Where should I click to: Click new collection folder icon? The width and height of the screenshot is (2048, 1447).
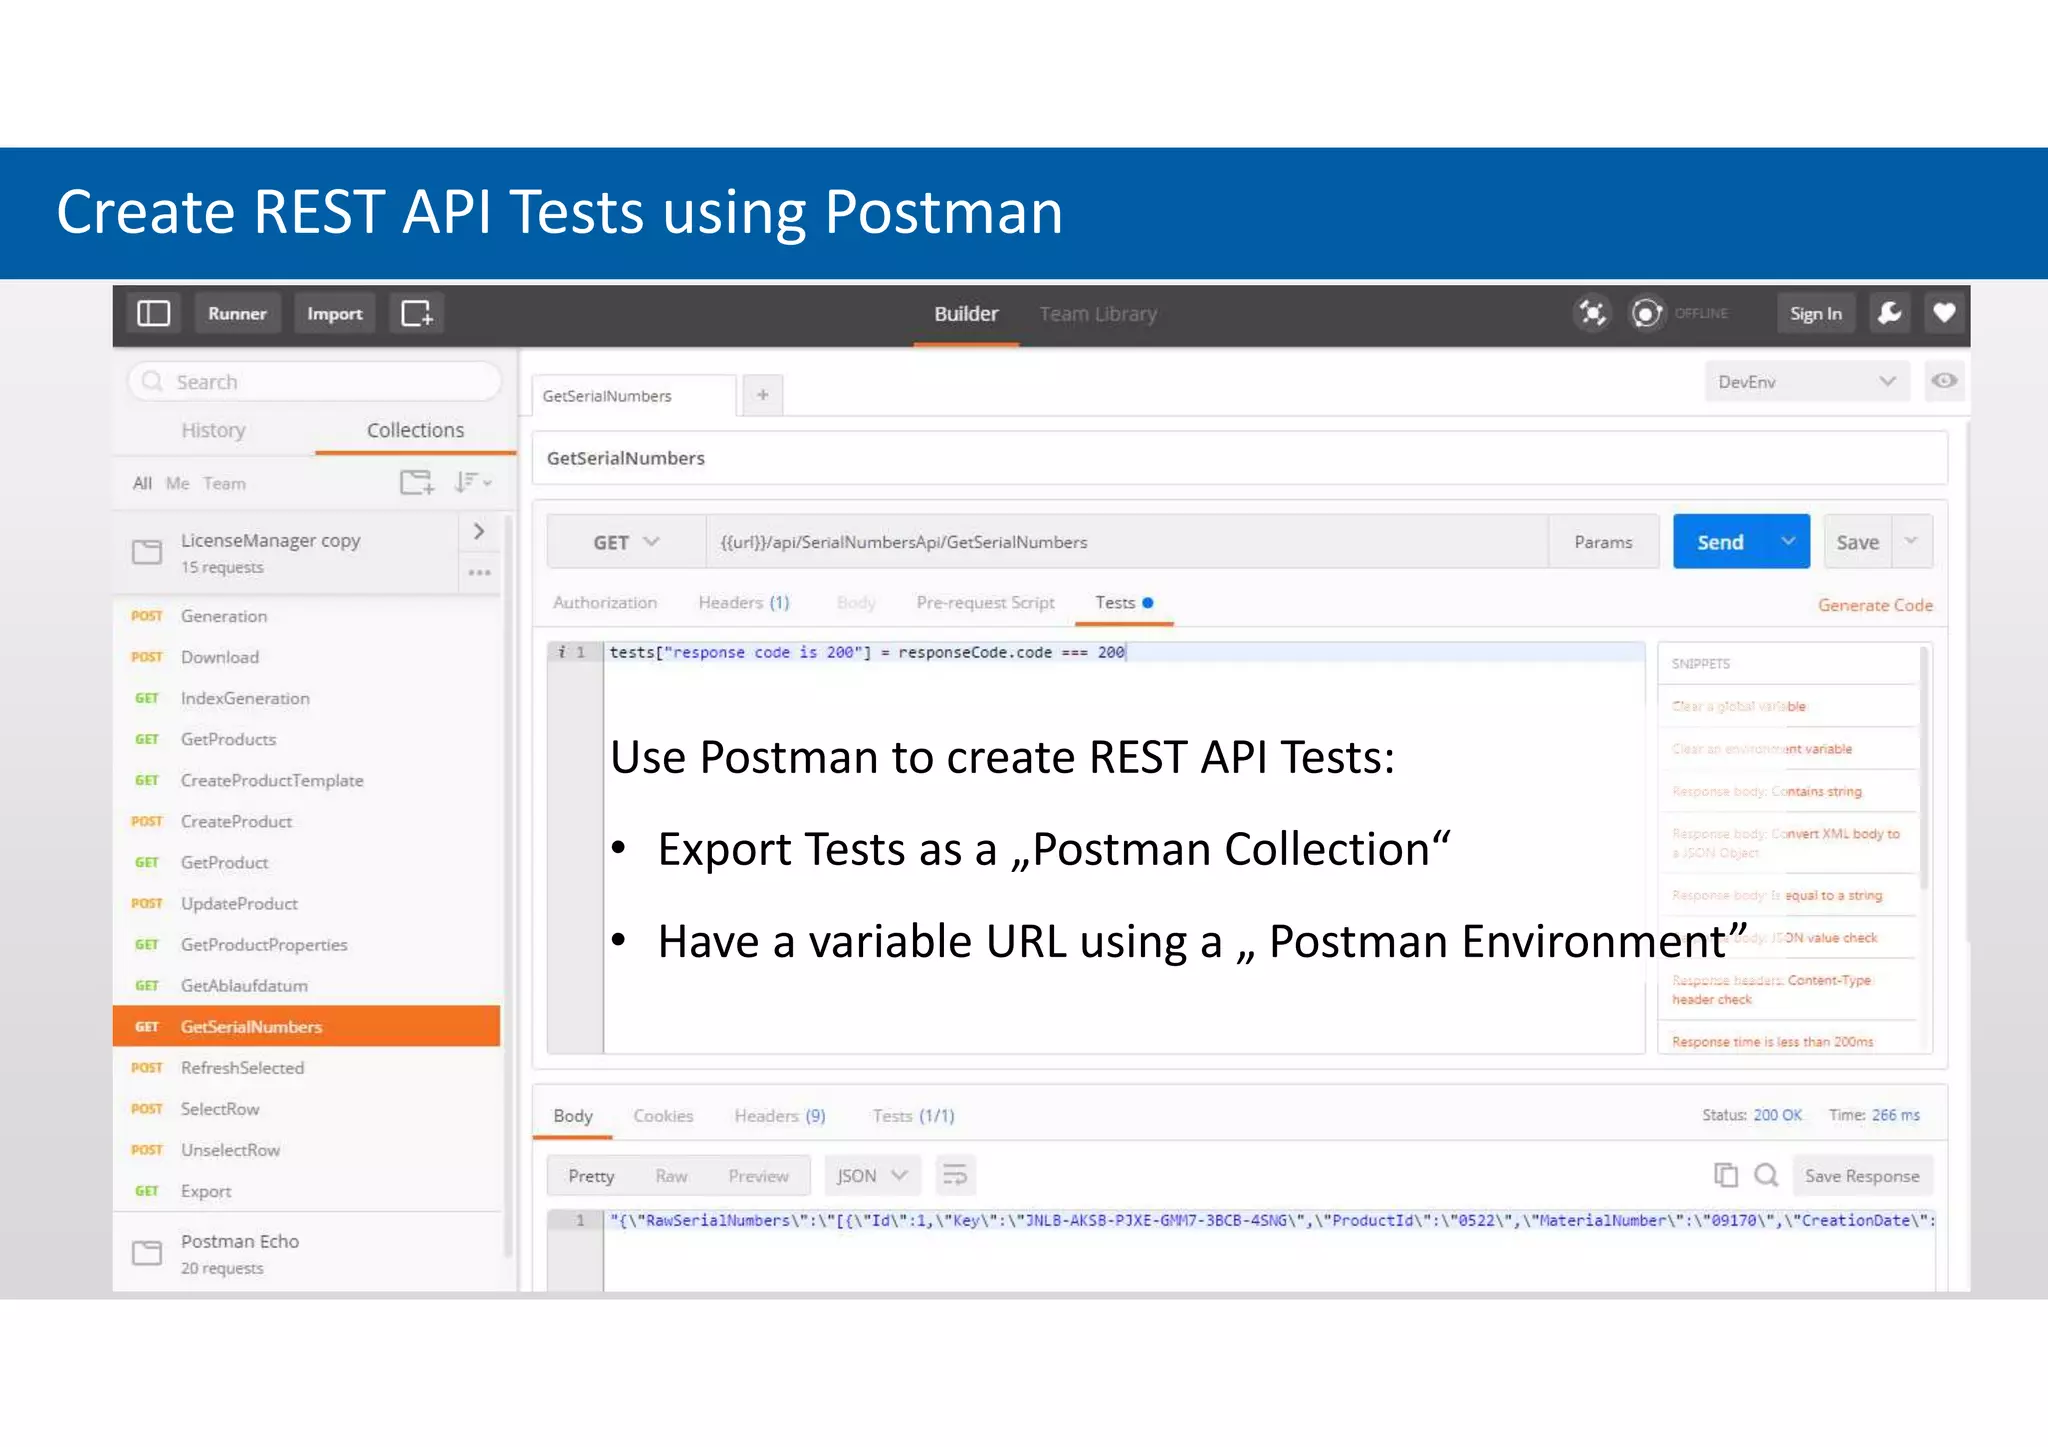point(417,482)
